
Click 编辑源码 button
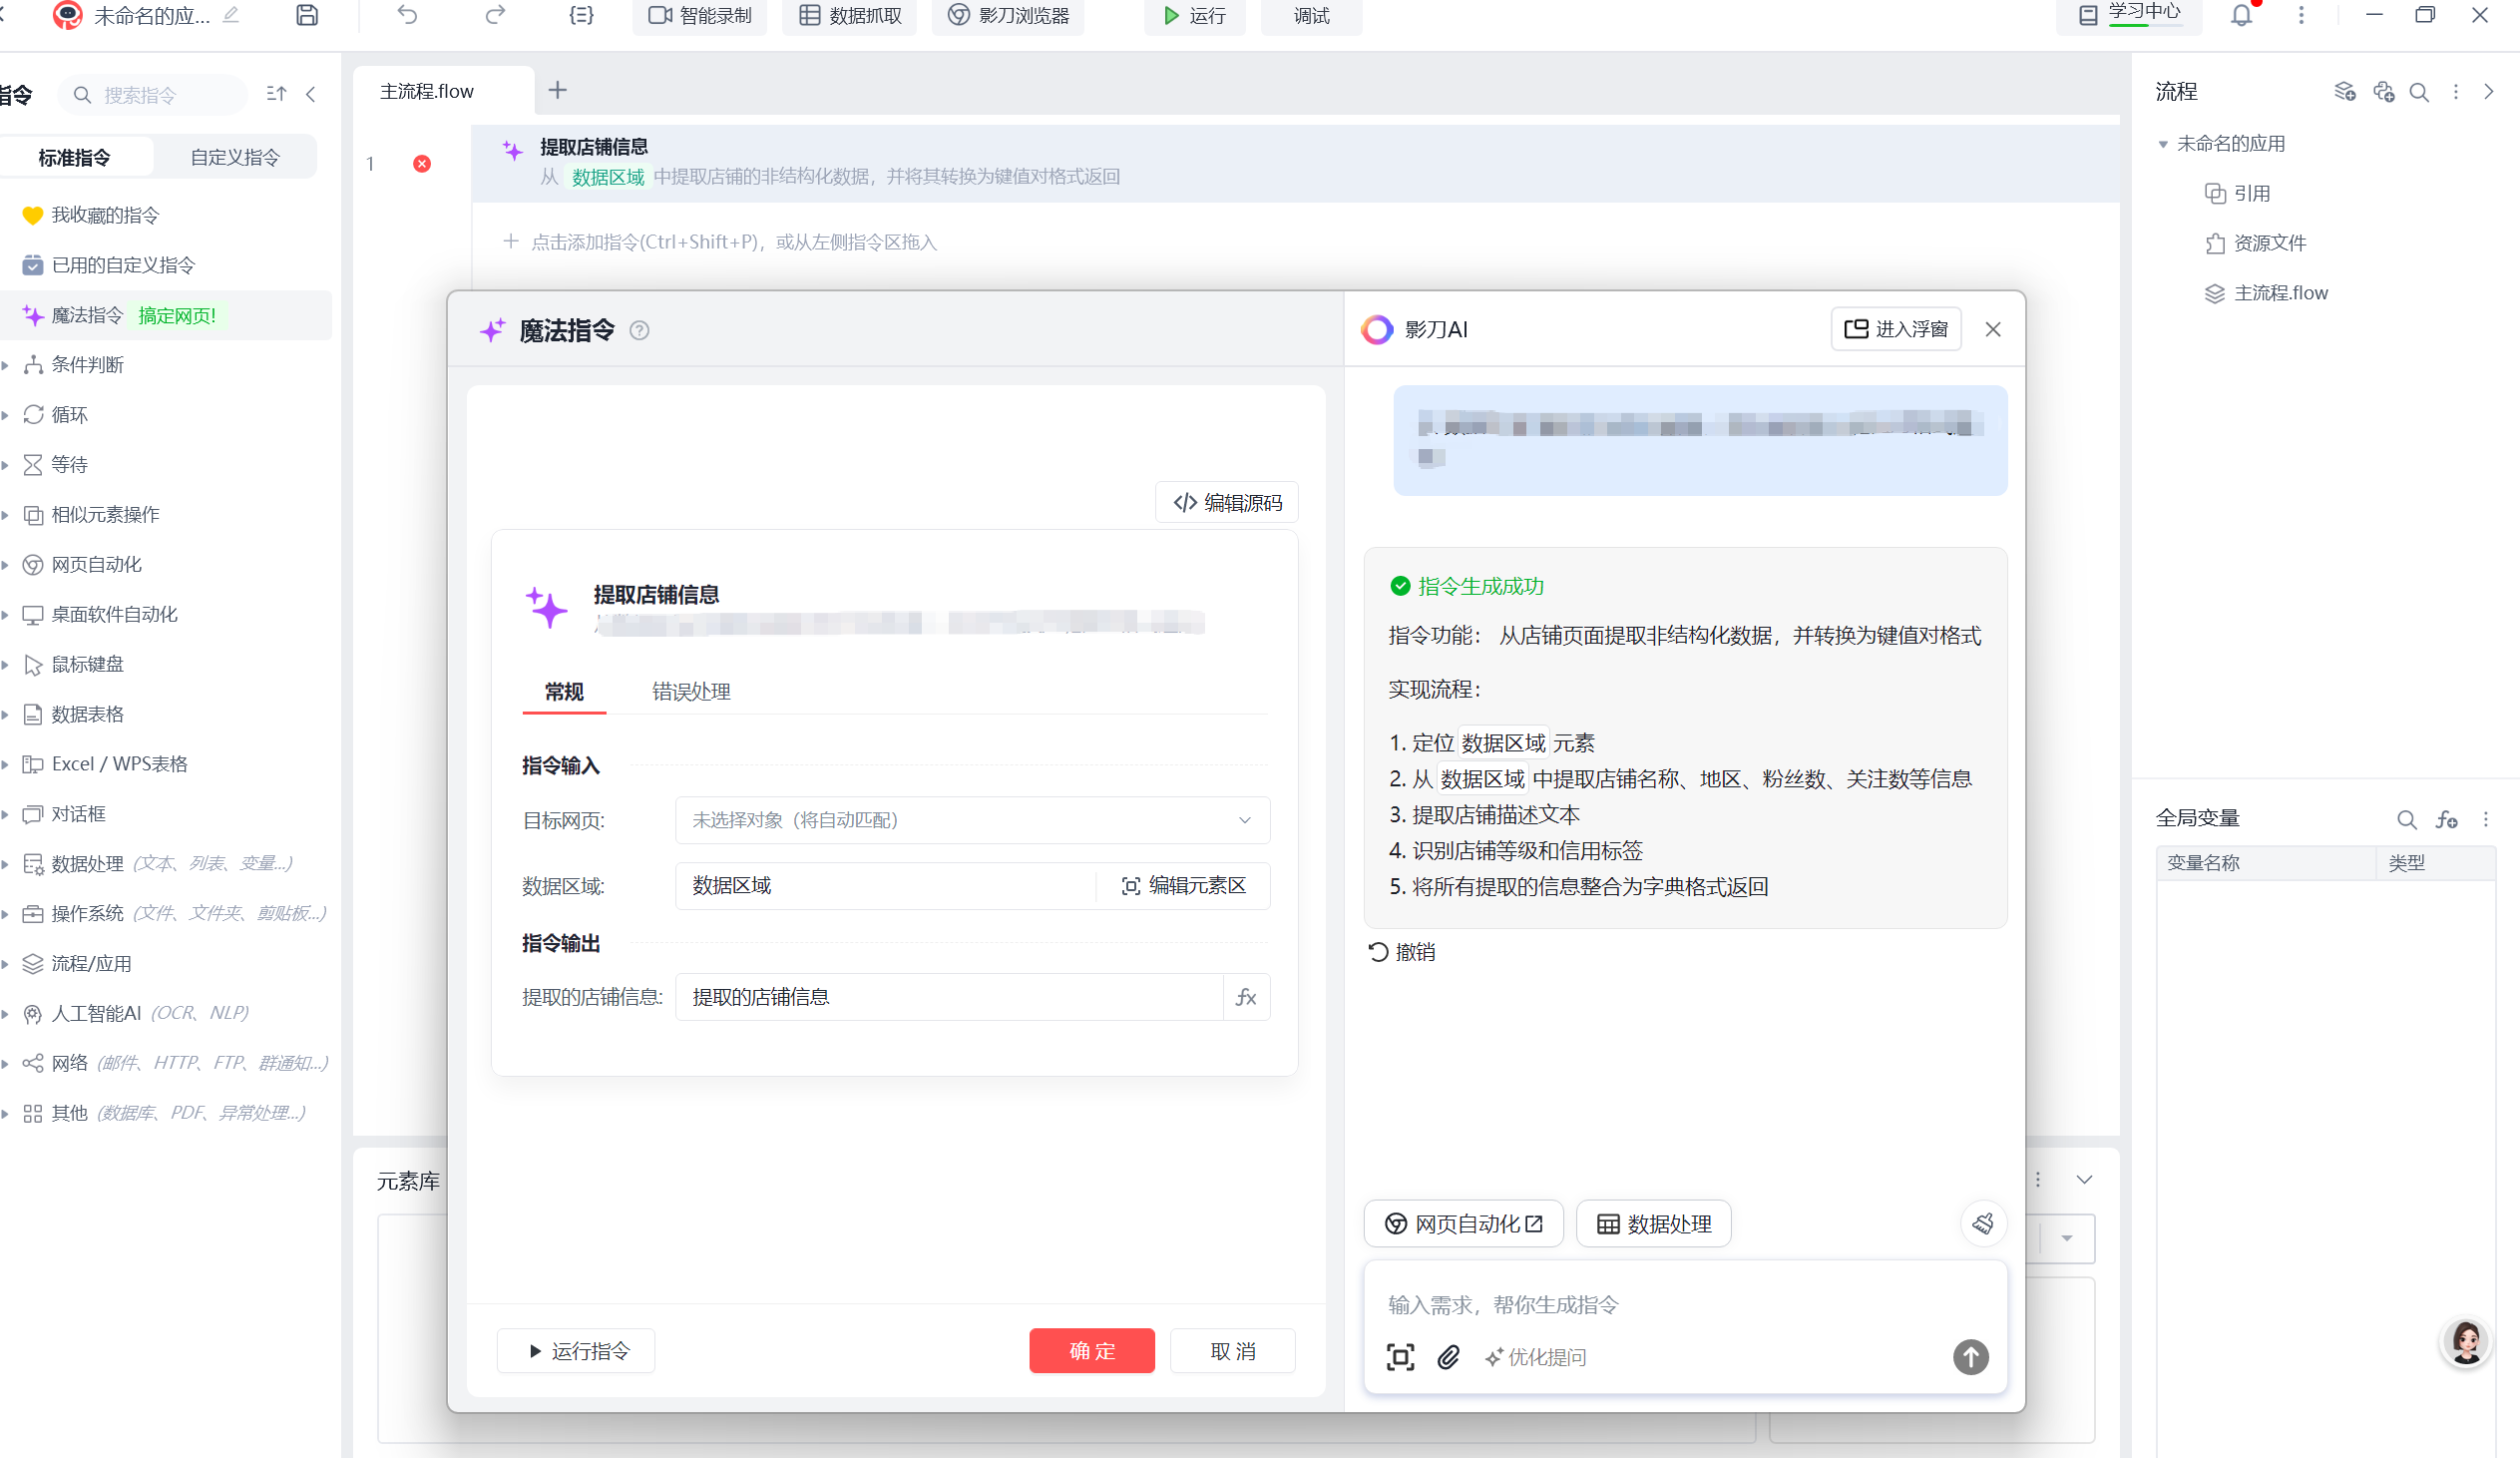pyautogui.click(x=1227, y=502)
